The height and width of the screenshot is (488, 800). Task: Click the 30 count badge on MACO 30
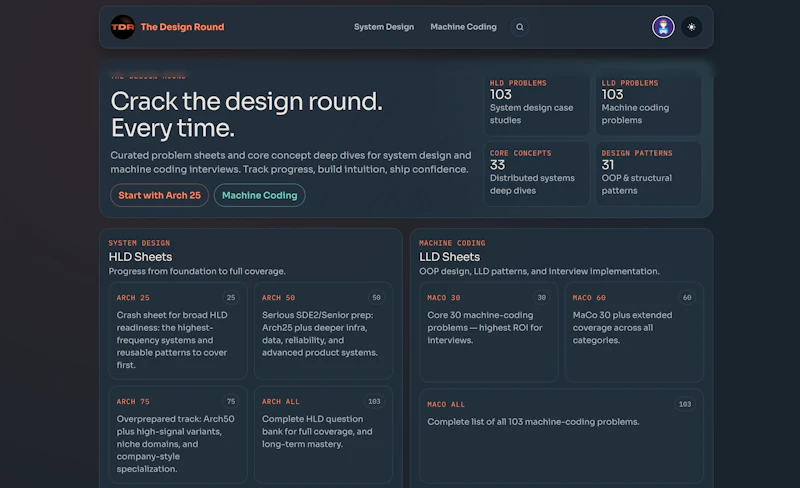coord(541,298)
